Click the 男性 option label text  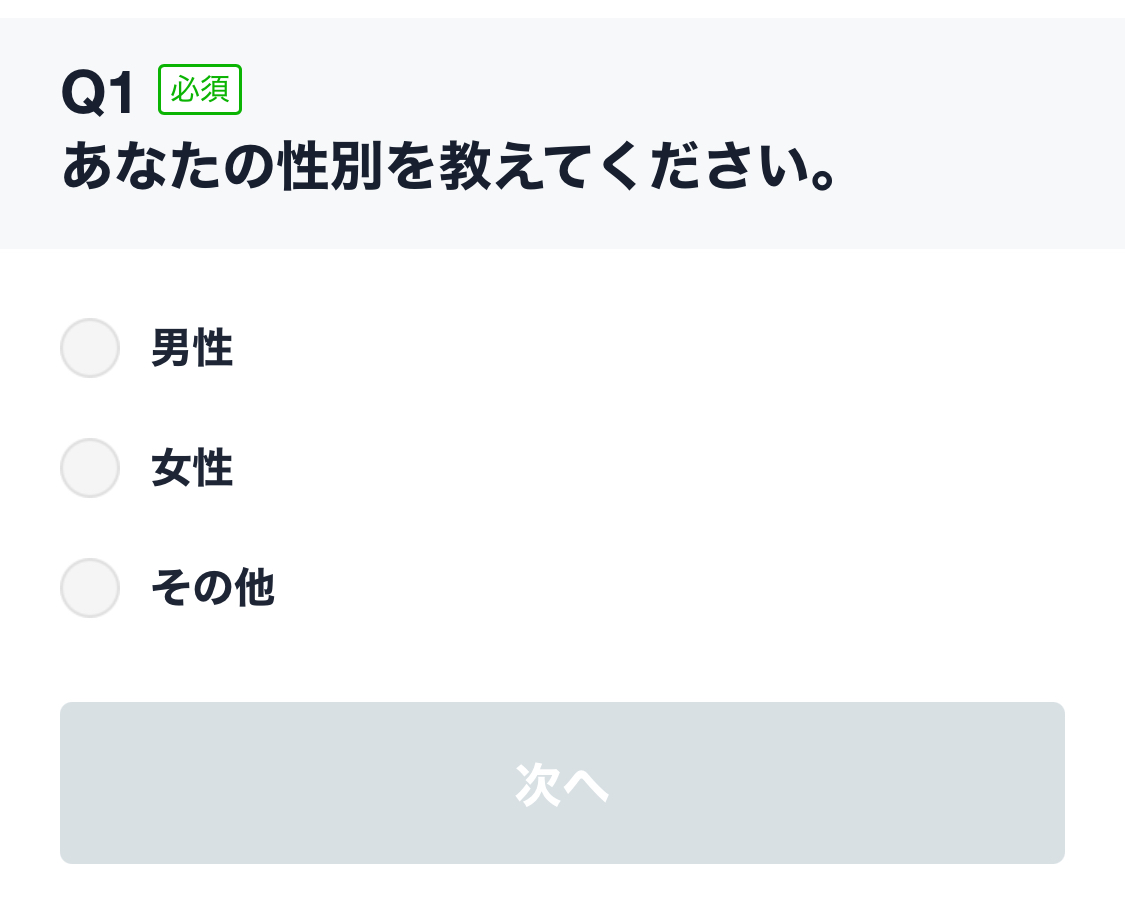coord(192,348)
